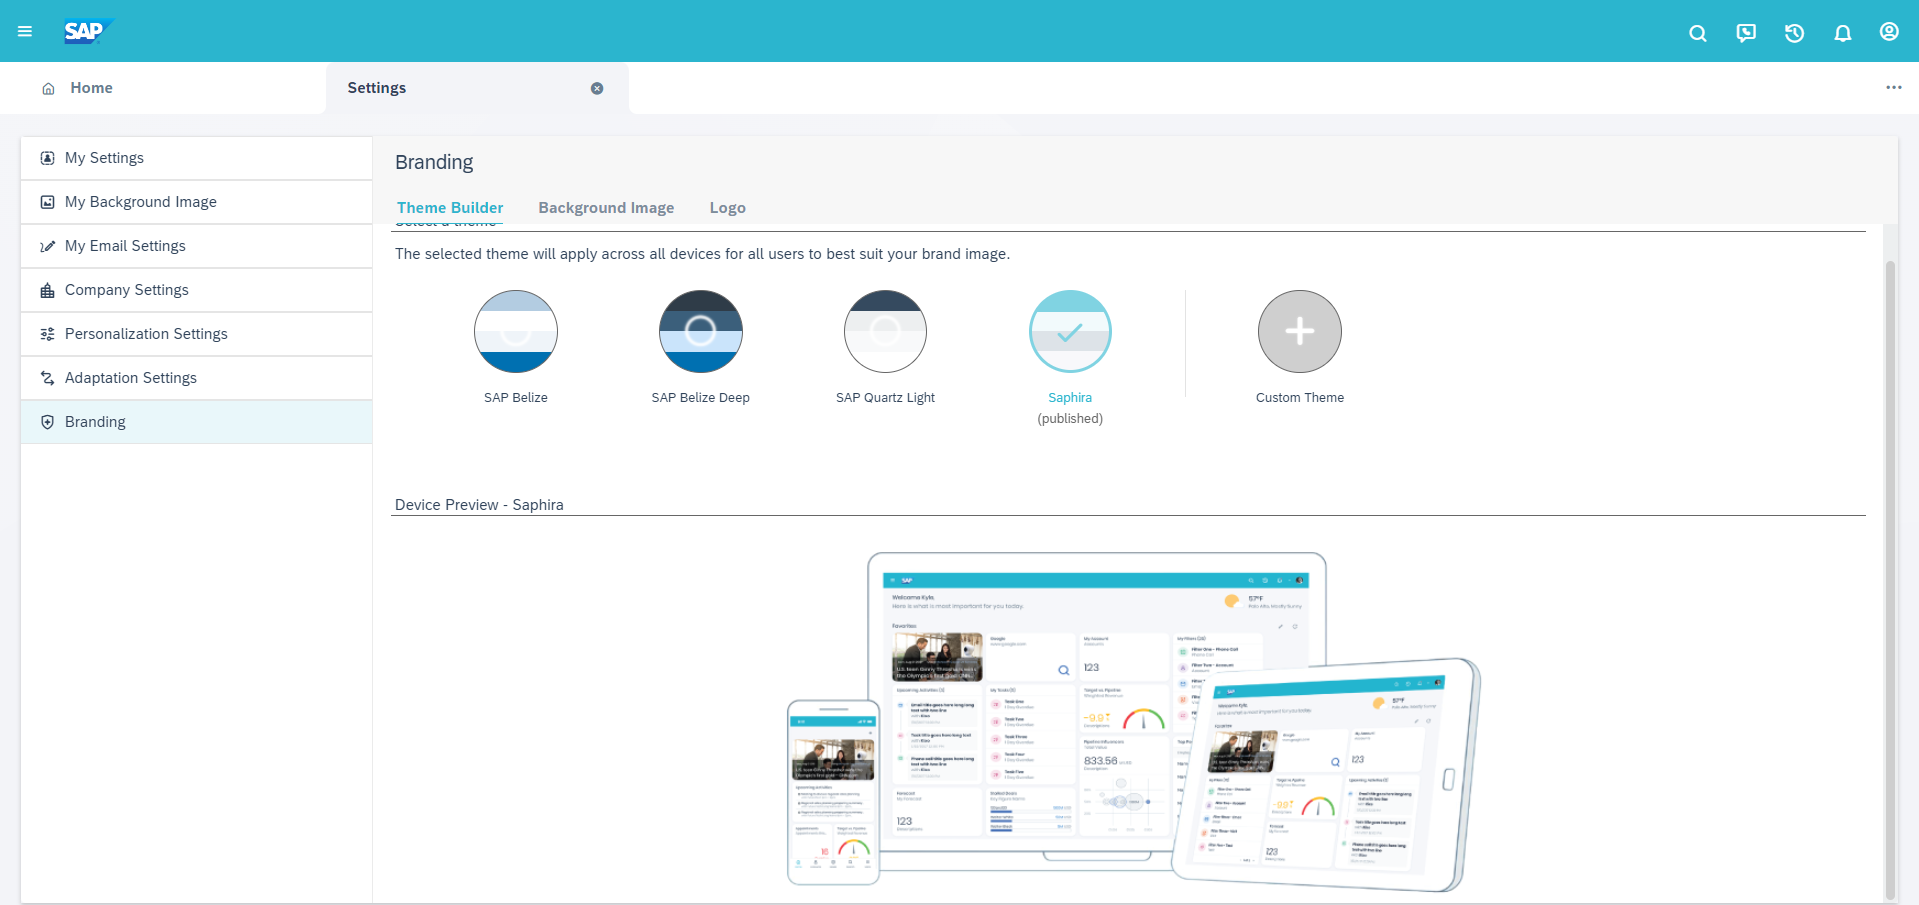The image size is (1919, 905).
Task: Open the hamburger navigation menu
Action: point(25,32)
